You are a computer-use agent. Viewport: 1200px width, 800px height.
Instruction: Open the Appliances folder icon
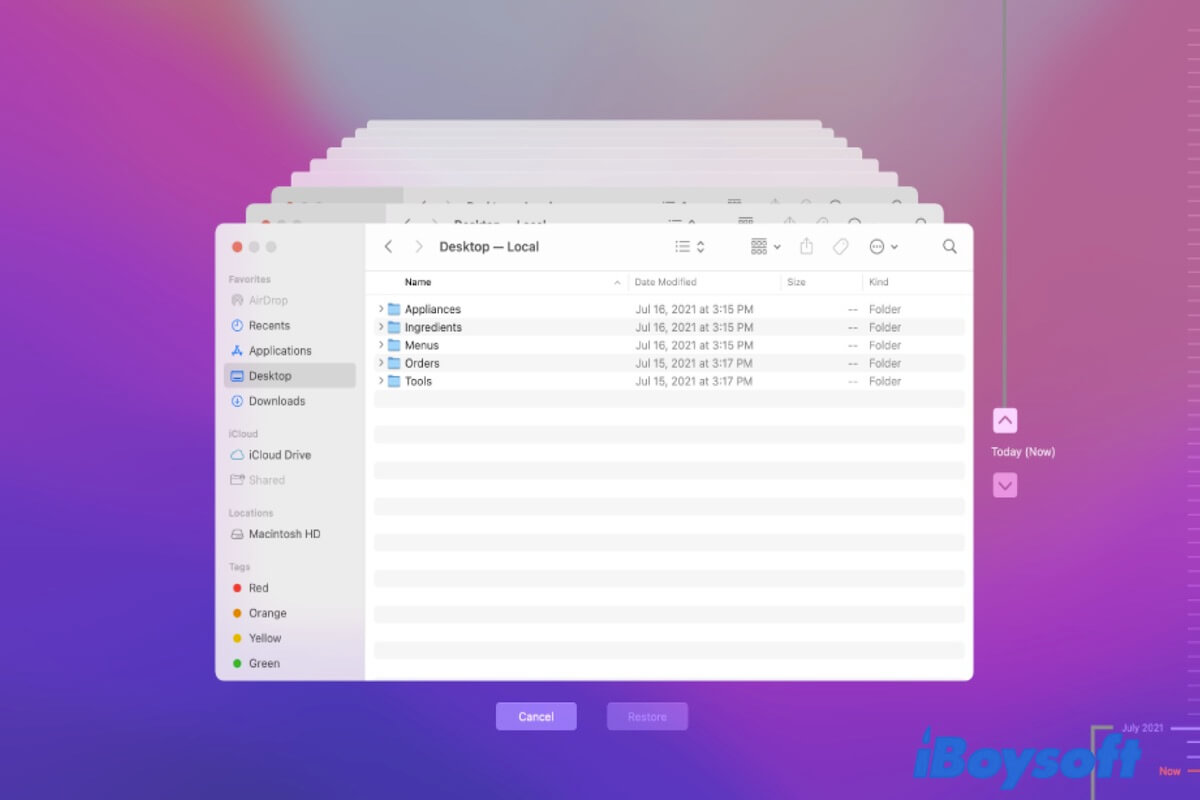394,310
